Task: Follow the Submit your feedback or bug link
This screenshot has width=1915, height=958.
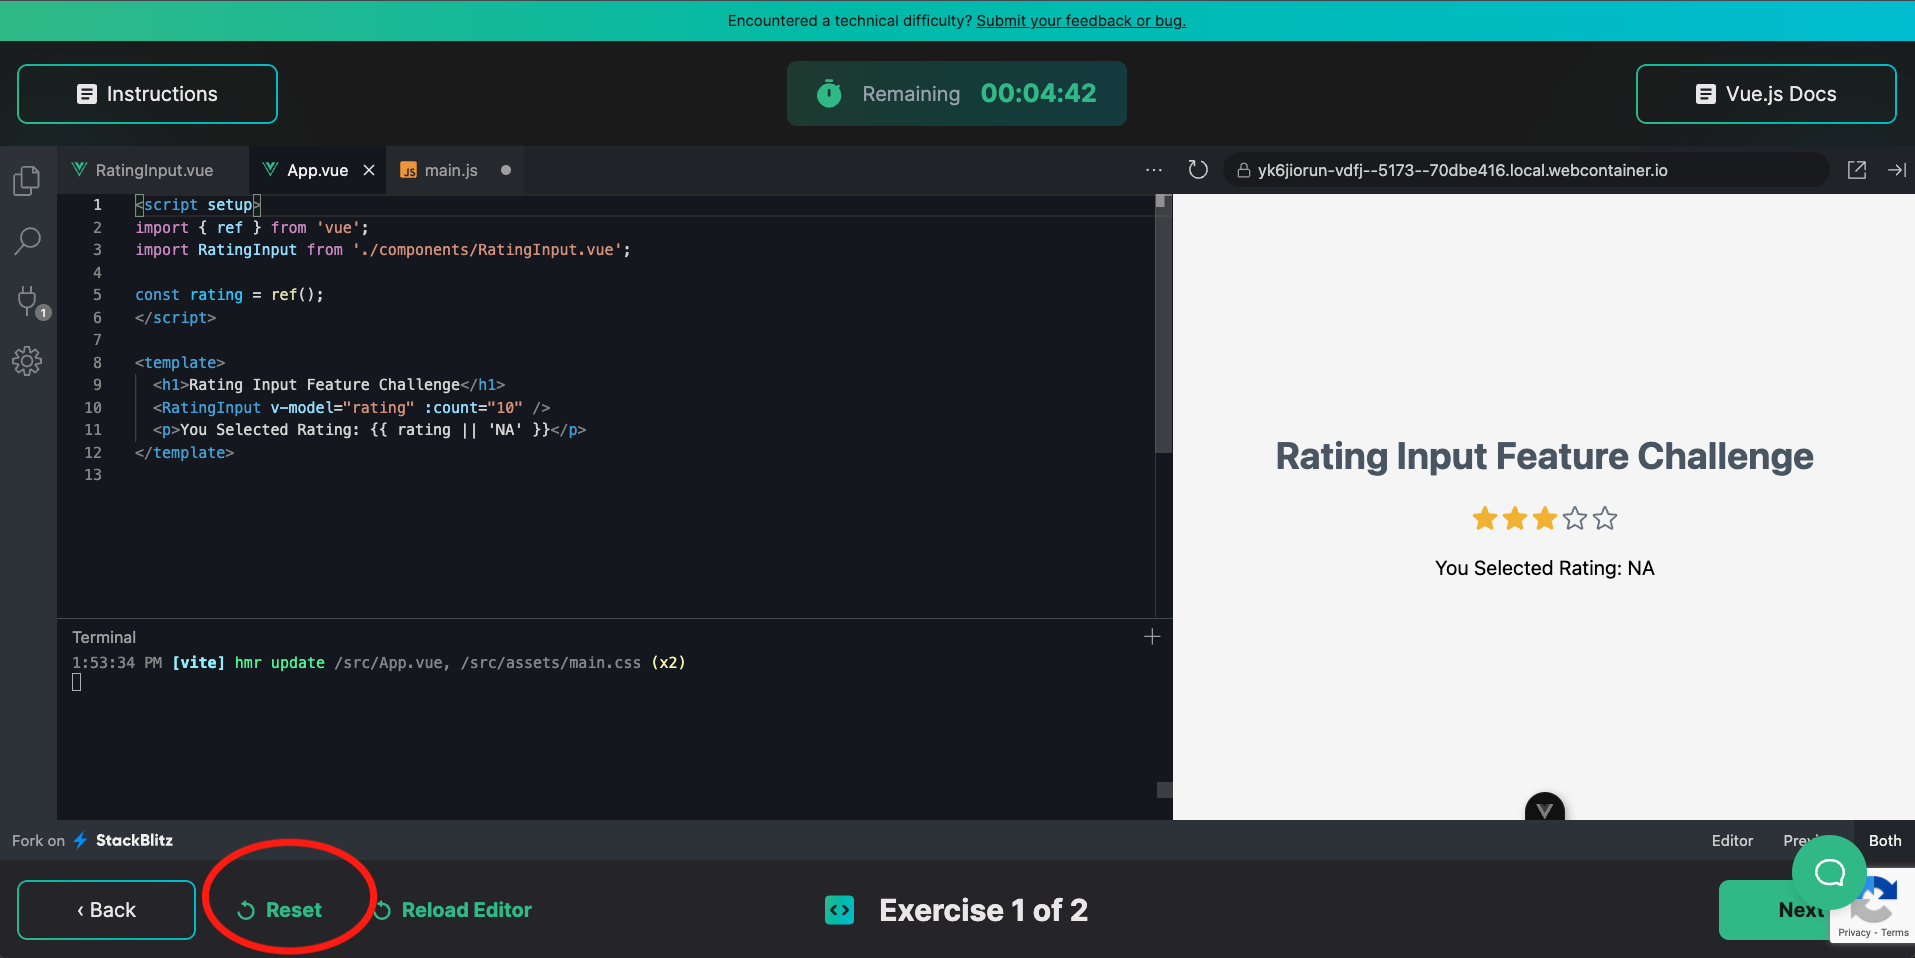Action: [1081, 20]
